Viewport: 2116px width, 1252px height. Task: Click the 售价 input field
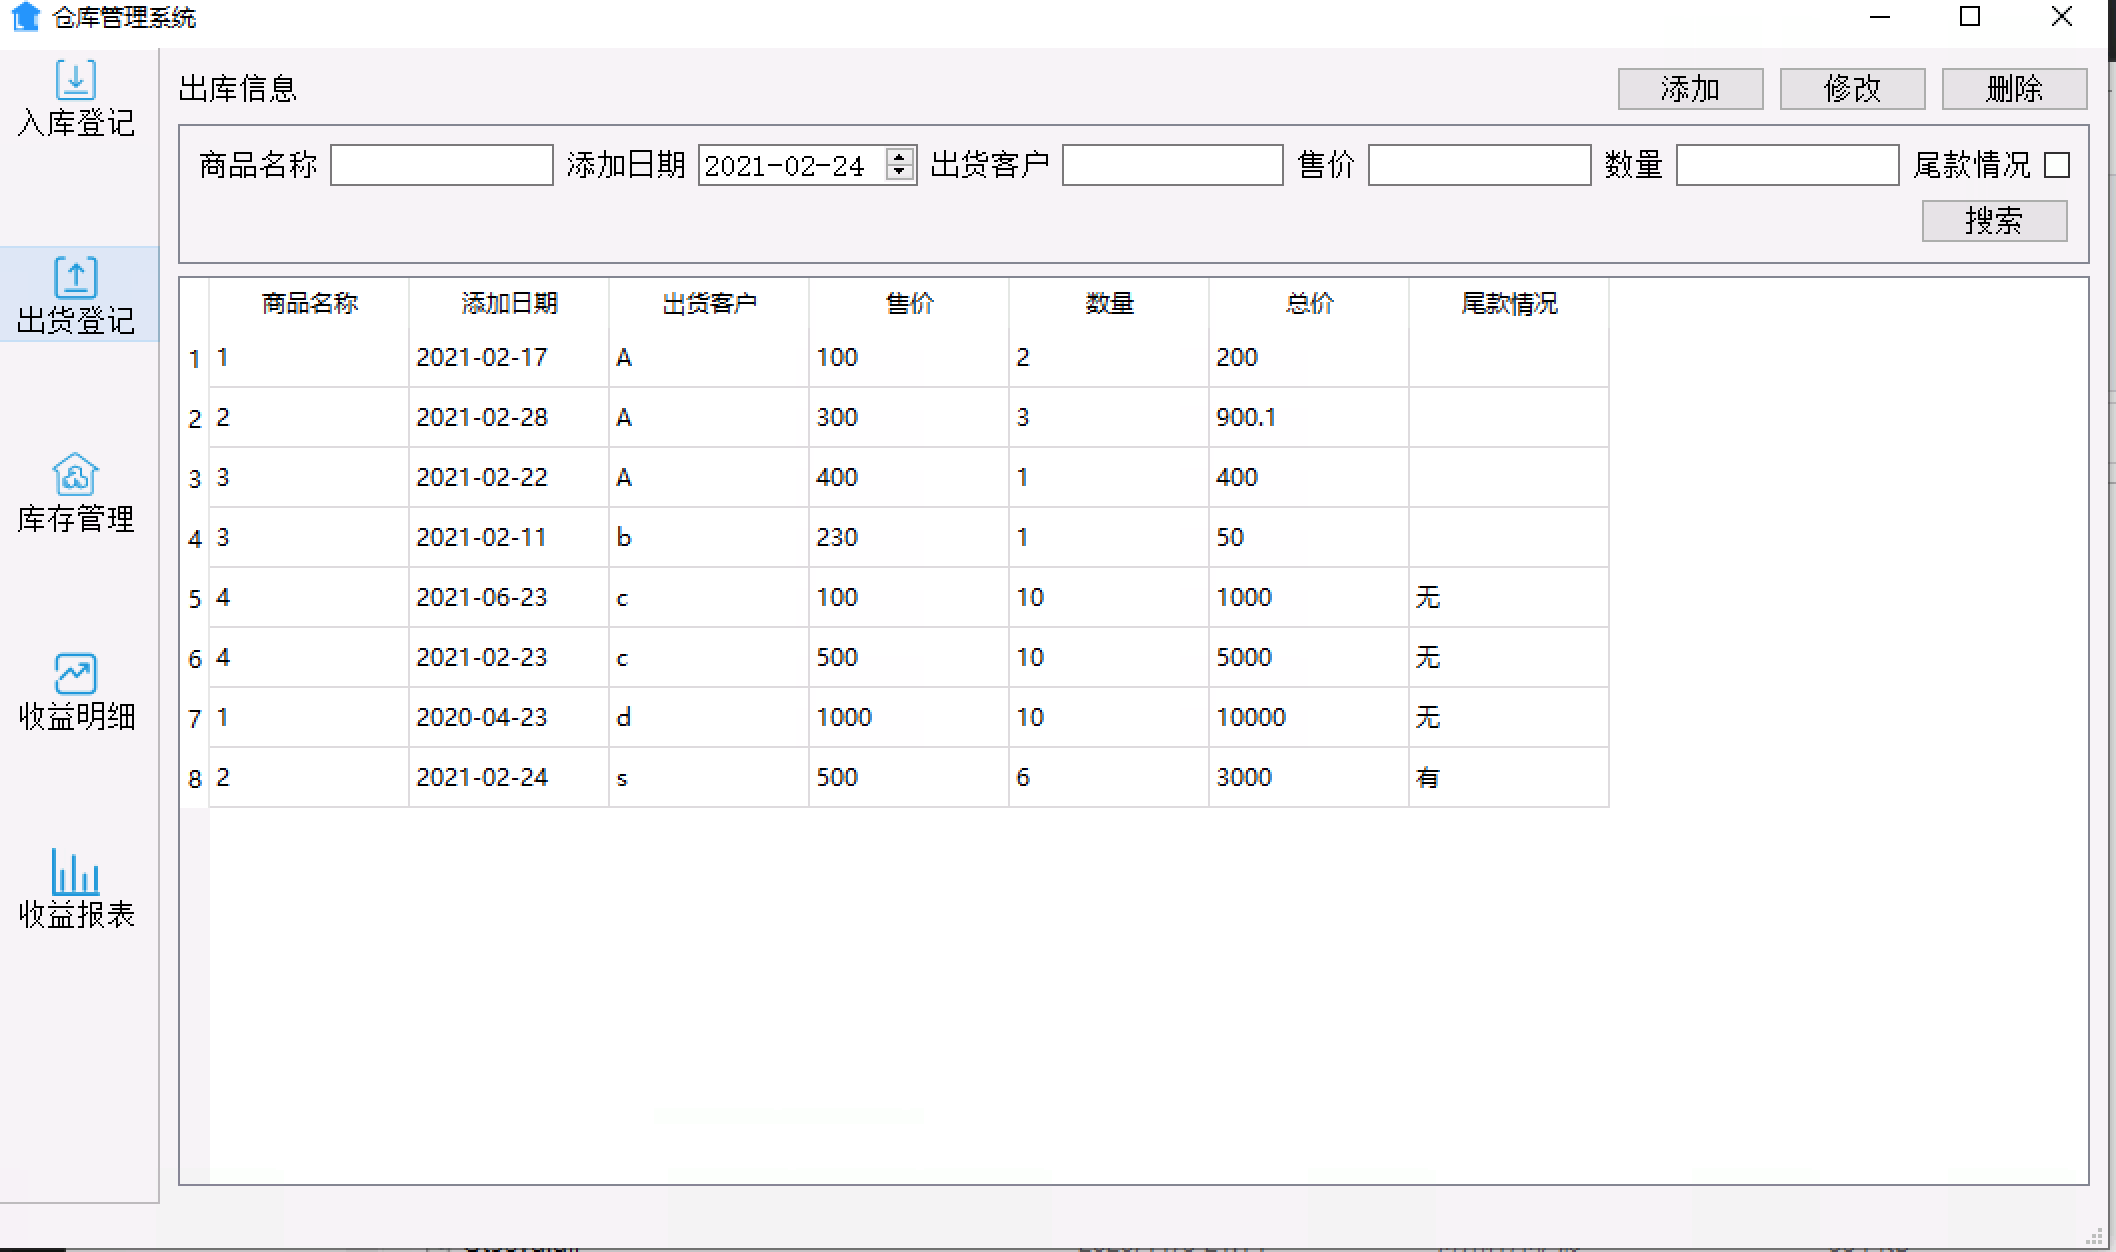click(x=1480, y=164)
